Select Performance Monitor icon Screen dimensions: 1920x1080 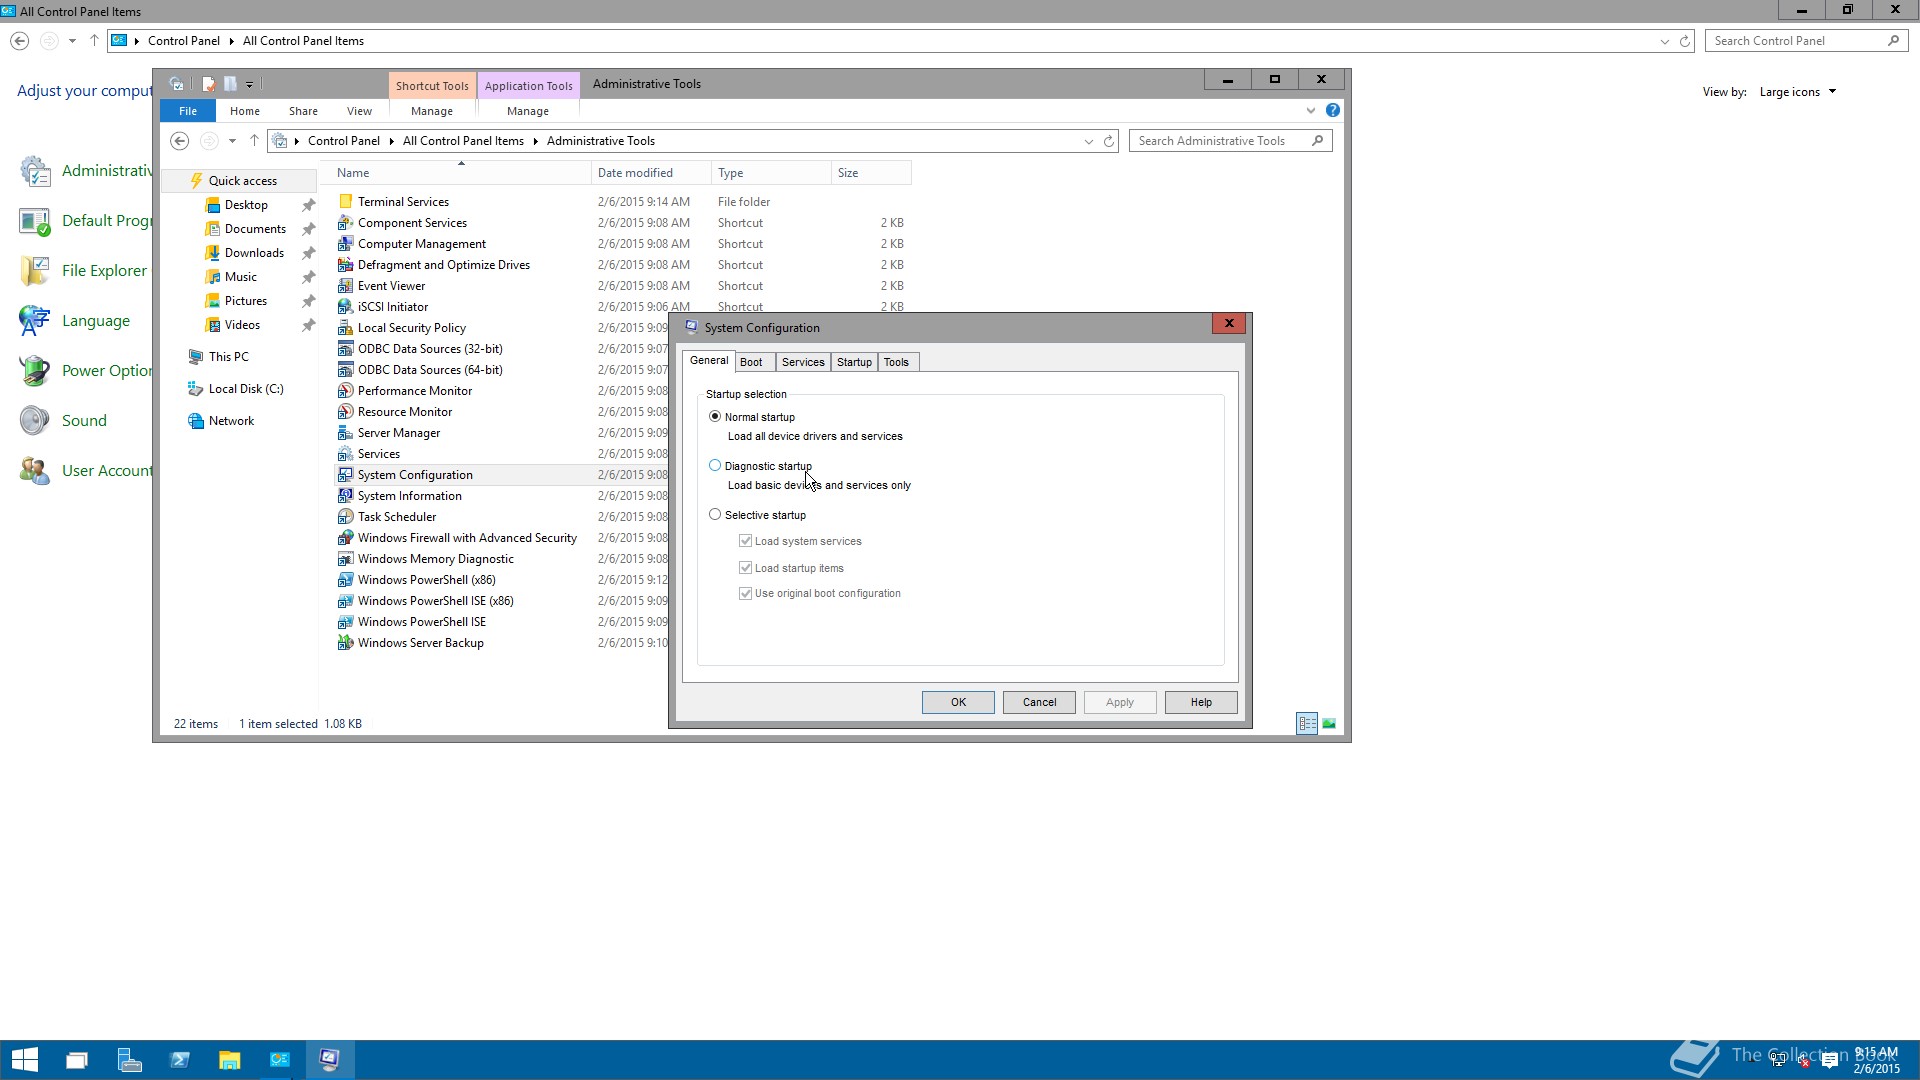[x=345, y=390]
